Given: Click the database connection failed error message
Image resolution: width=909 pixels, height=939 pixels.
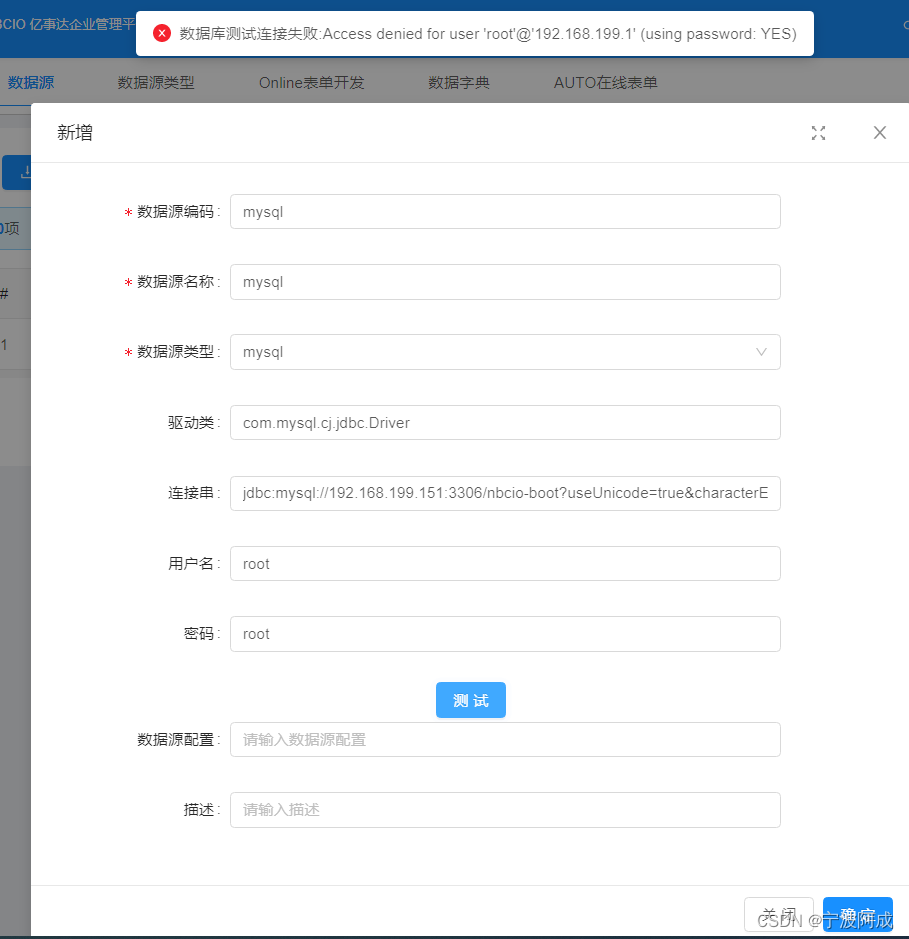Looking at the screenshot, I should tap(488, 34).
